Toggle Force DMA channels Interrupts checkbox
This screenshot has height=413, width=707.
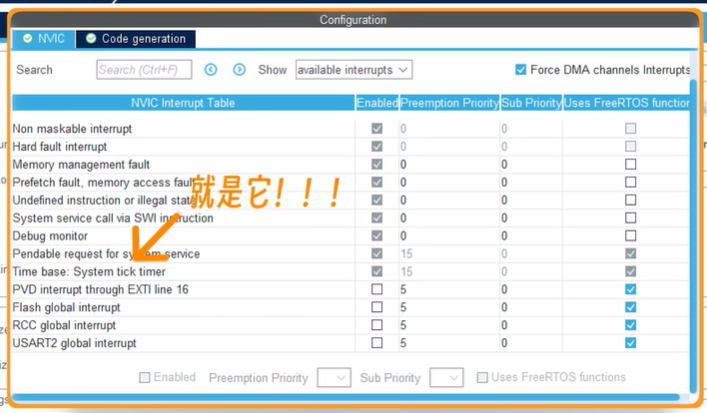tap(520, 69)
